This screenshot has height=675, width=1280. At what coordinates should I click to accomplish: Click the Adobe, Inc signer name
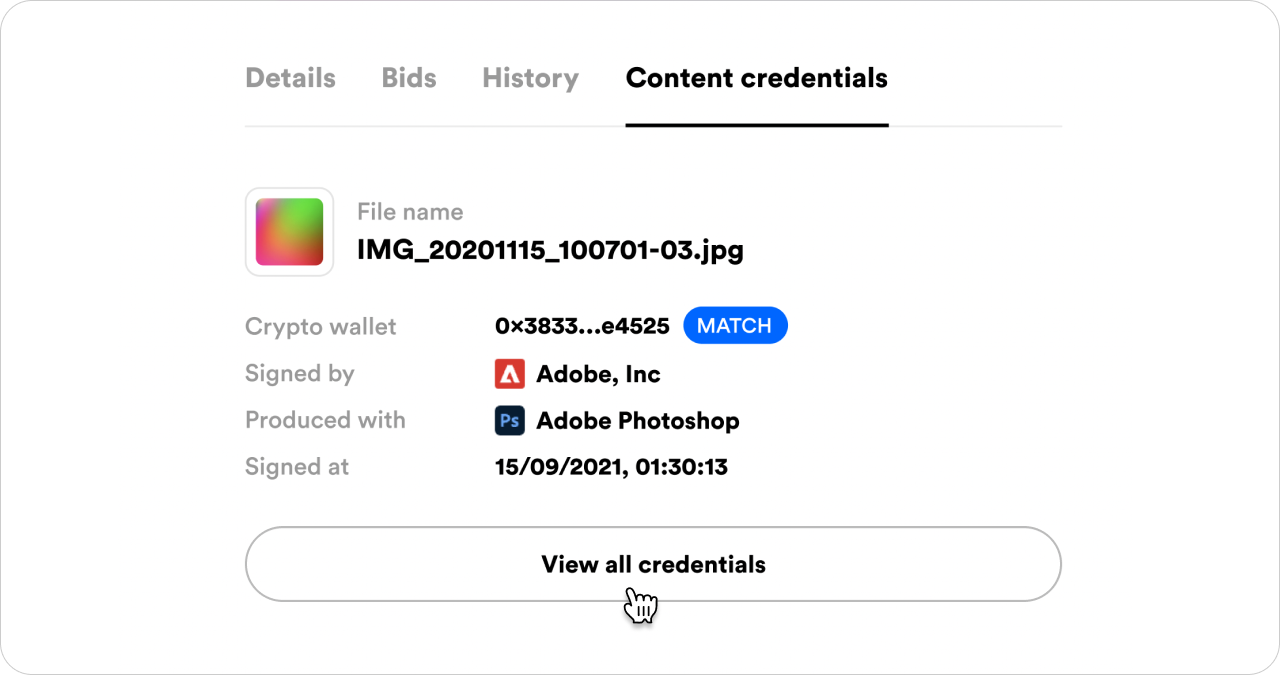click(598, 374)
